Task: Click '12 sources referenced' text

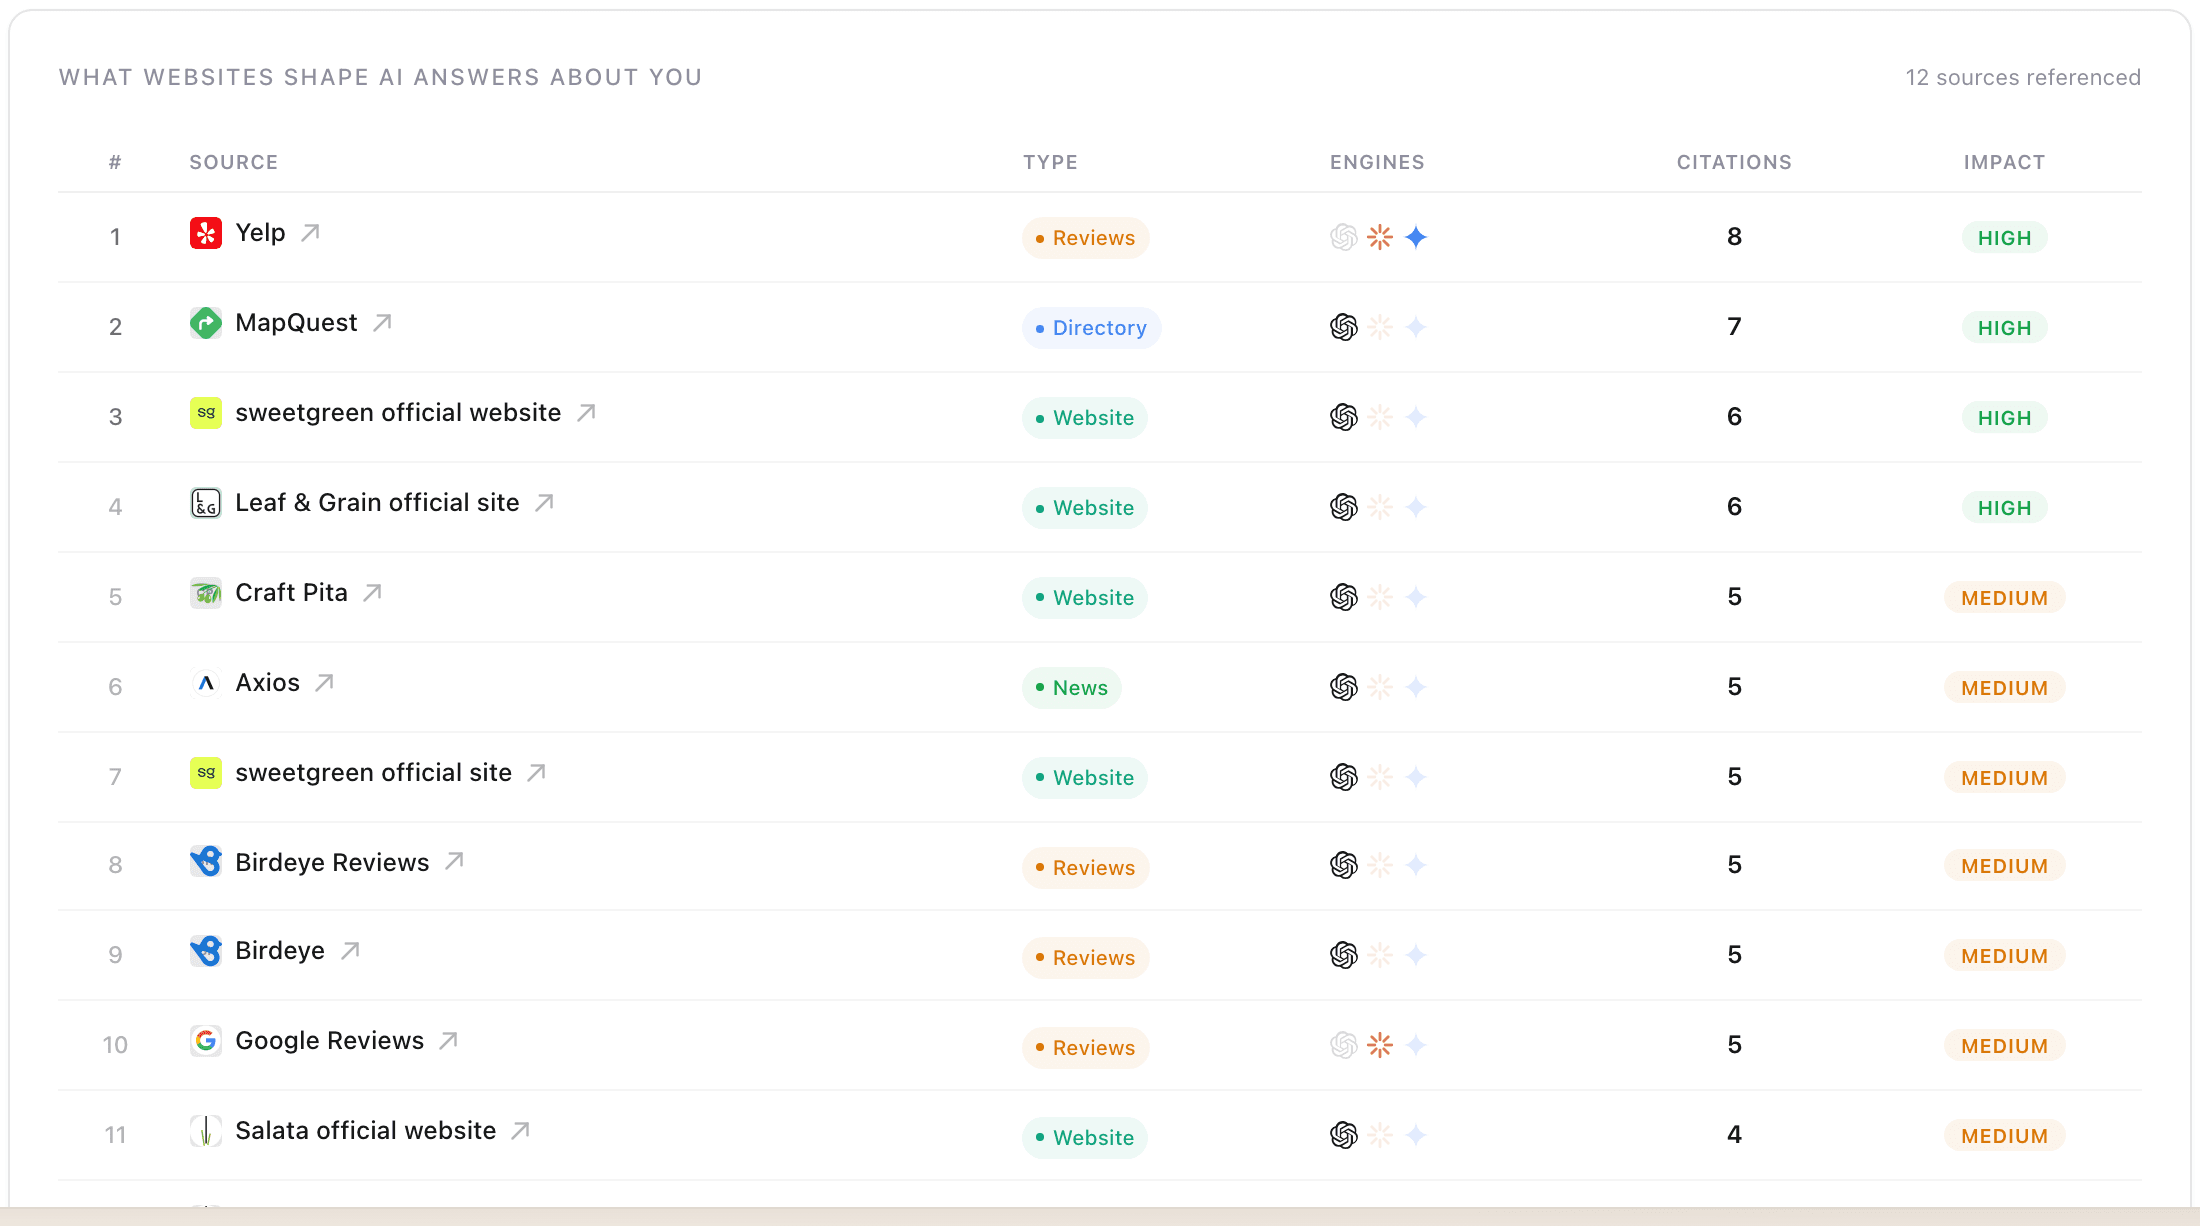Action: pos(2023,78)
